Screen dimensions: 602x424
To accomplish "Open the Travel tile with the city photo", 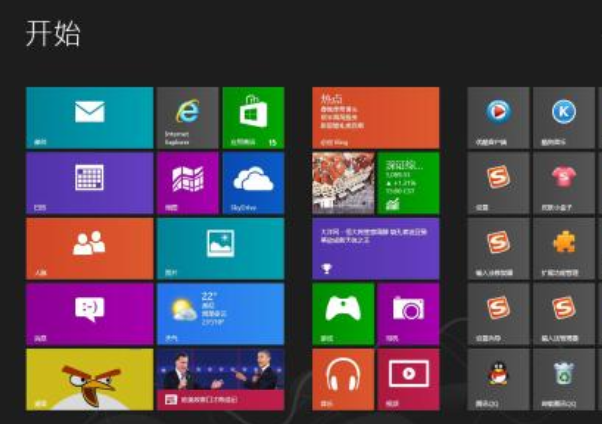I will pyautogui.click(x=343, y=183).
